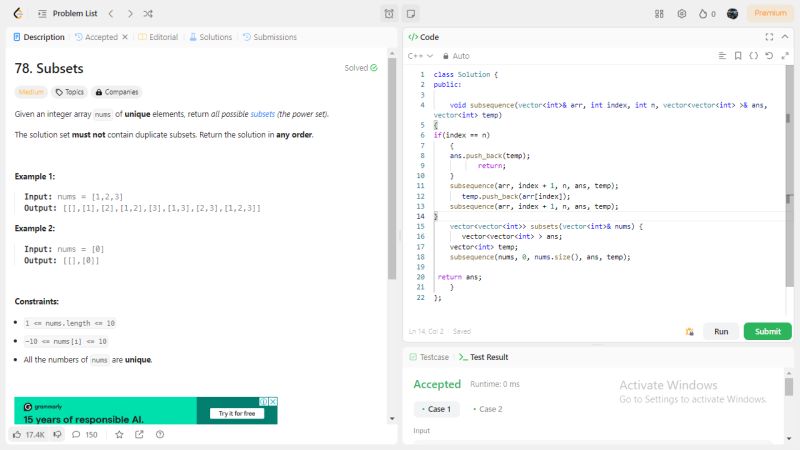Open the layout grid icon

coord(659,14)
